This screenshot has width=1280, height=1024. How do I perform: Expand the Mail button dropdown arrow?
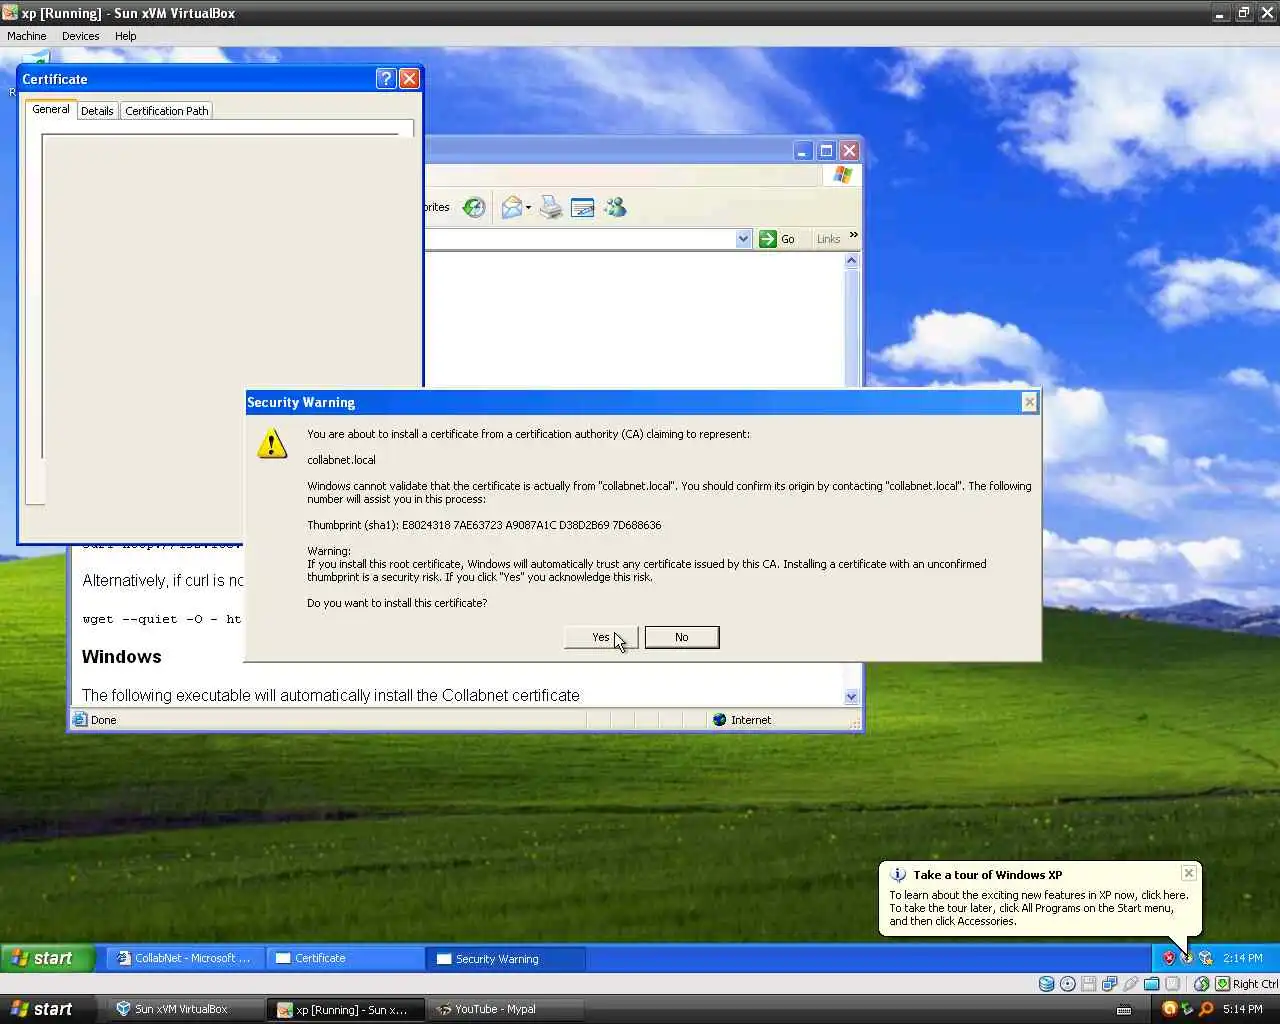(529, 208)
